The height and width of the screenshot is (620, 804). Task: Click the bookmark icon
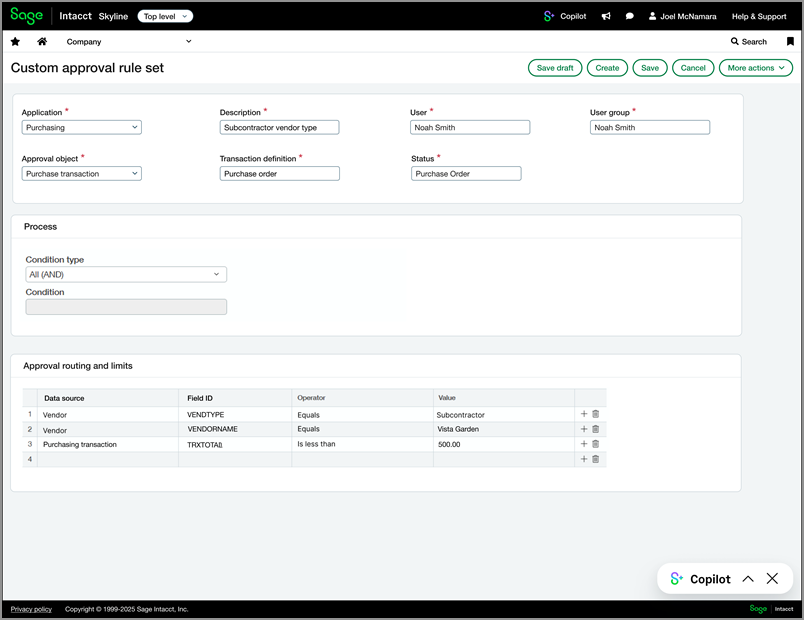pos(790,42)
